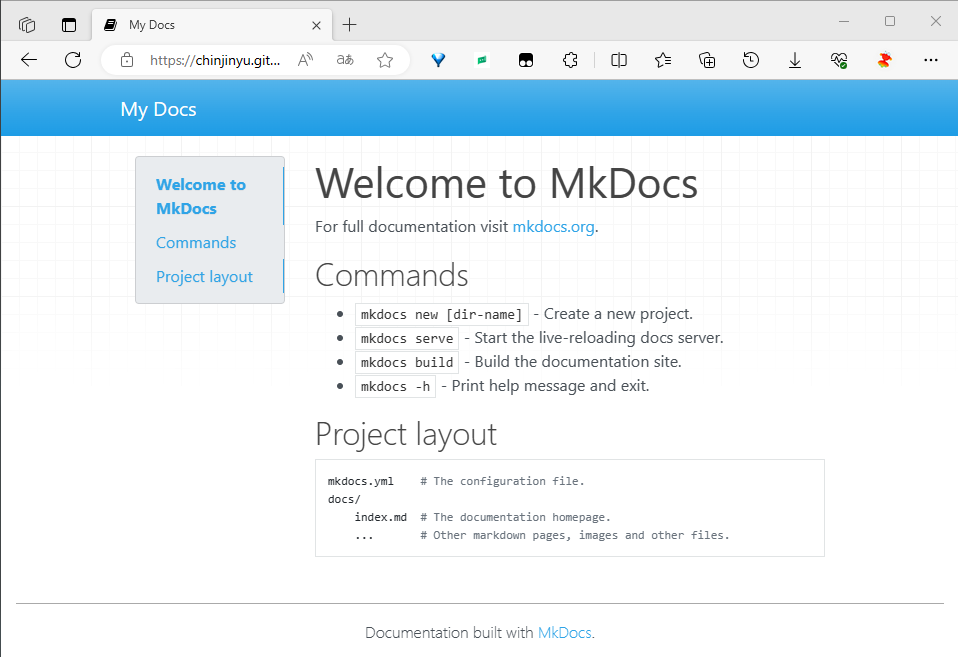The image size is (958, 657).
Task: Jump to Commands section in sidebar
Action: (x=196, y=243)
